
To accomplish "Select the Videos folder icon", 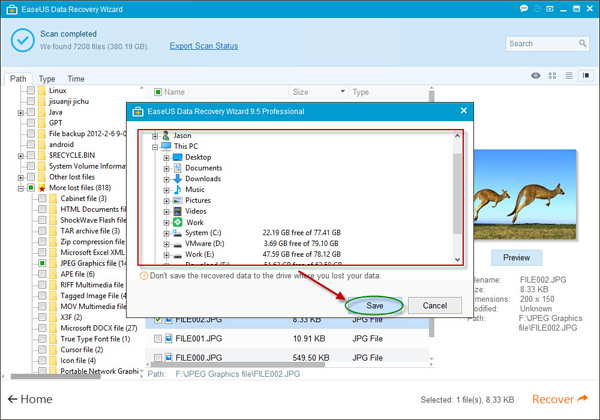I will pyautogui.click(x=178, y=211).
